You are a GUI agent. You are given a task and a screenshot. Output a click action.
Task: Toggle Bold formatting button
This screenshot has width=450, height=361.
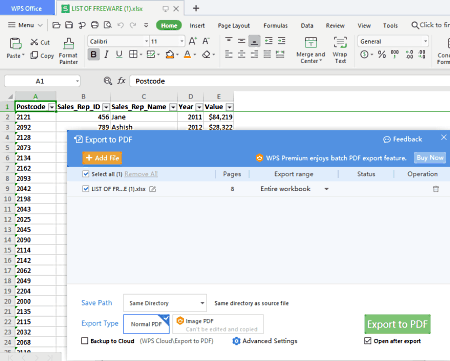coord(94,54)
